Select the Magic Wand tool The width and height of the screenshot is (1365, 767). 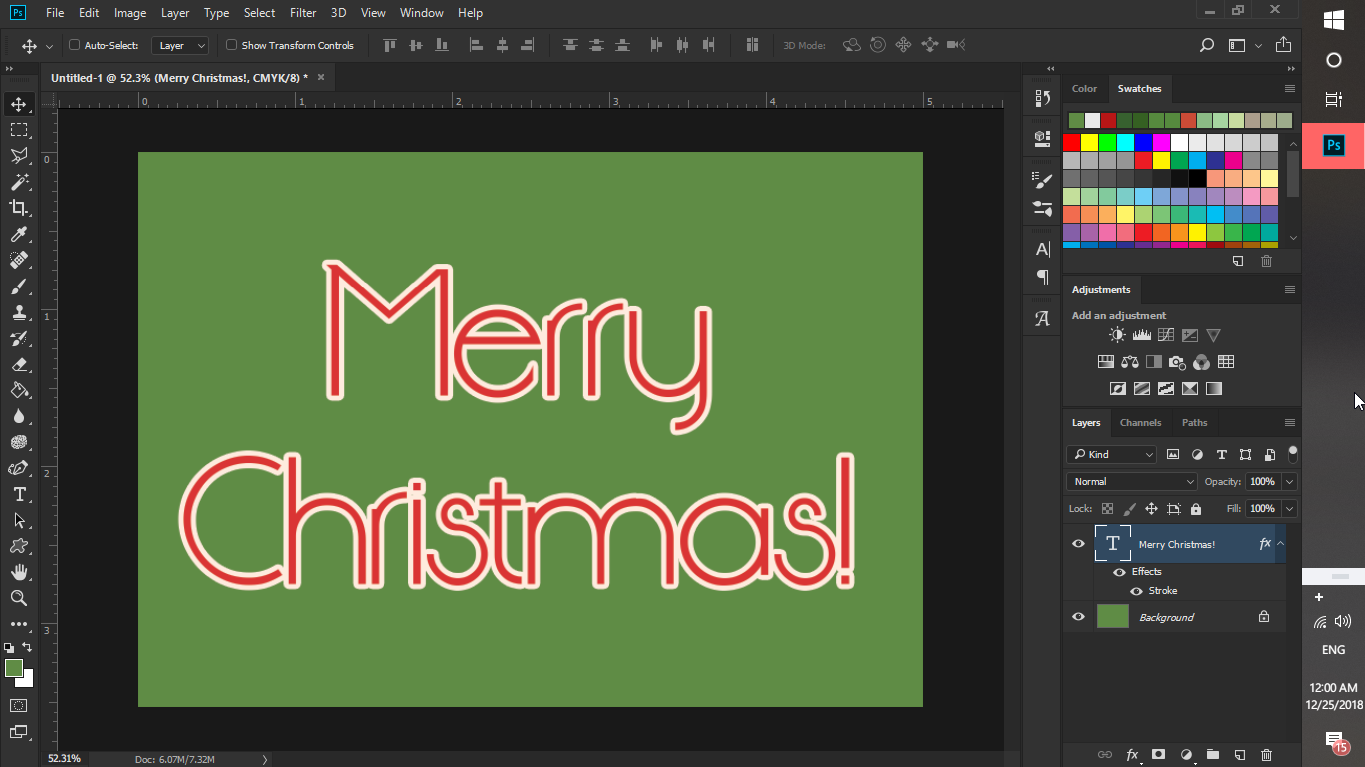coord(19,182)
